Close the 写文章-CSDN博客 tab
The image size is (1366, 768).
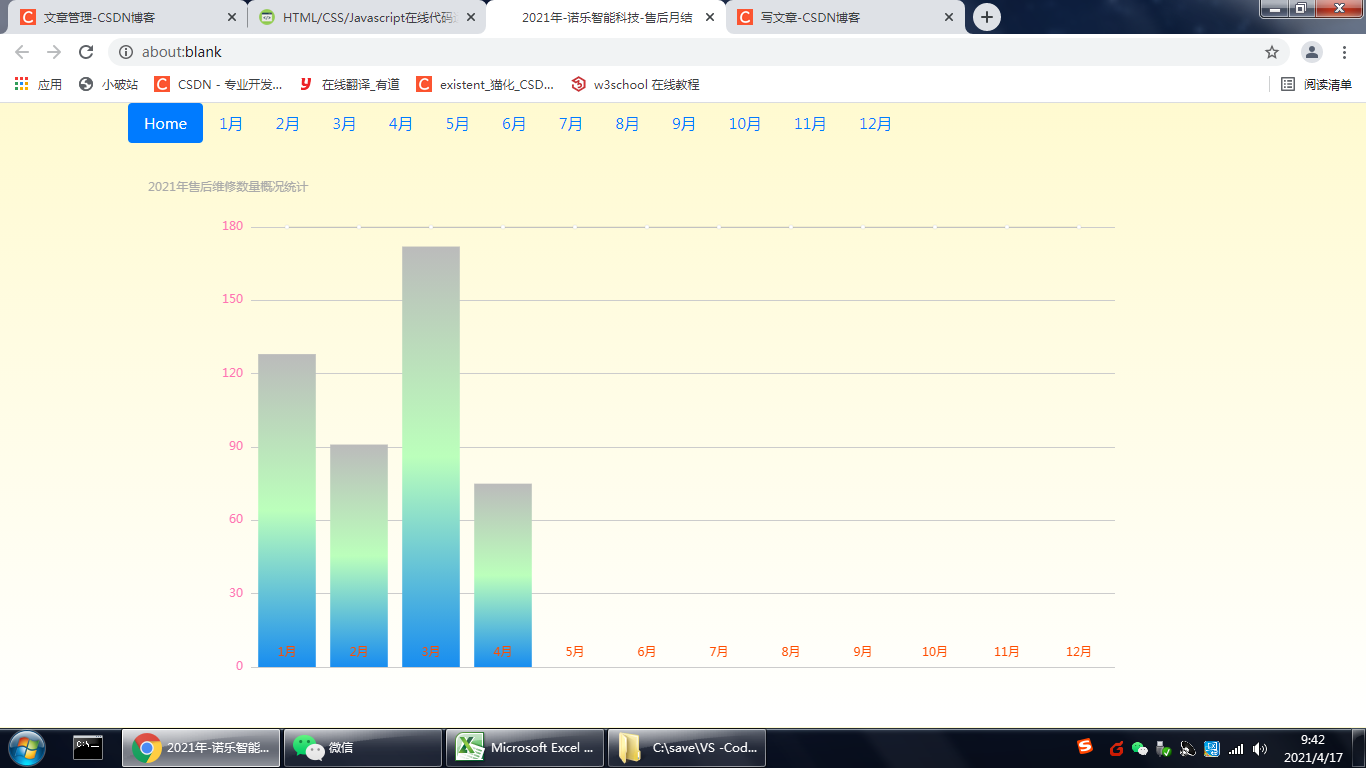(x=949, y=17)
